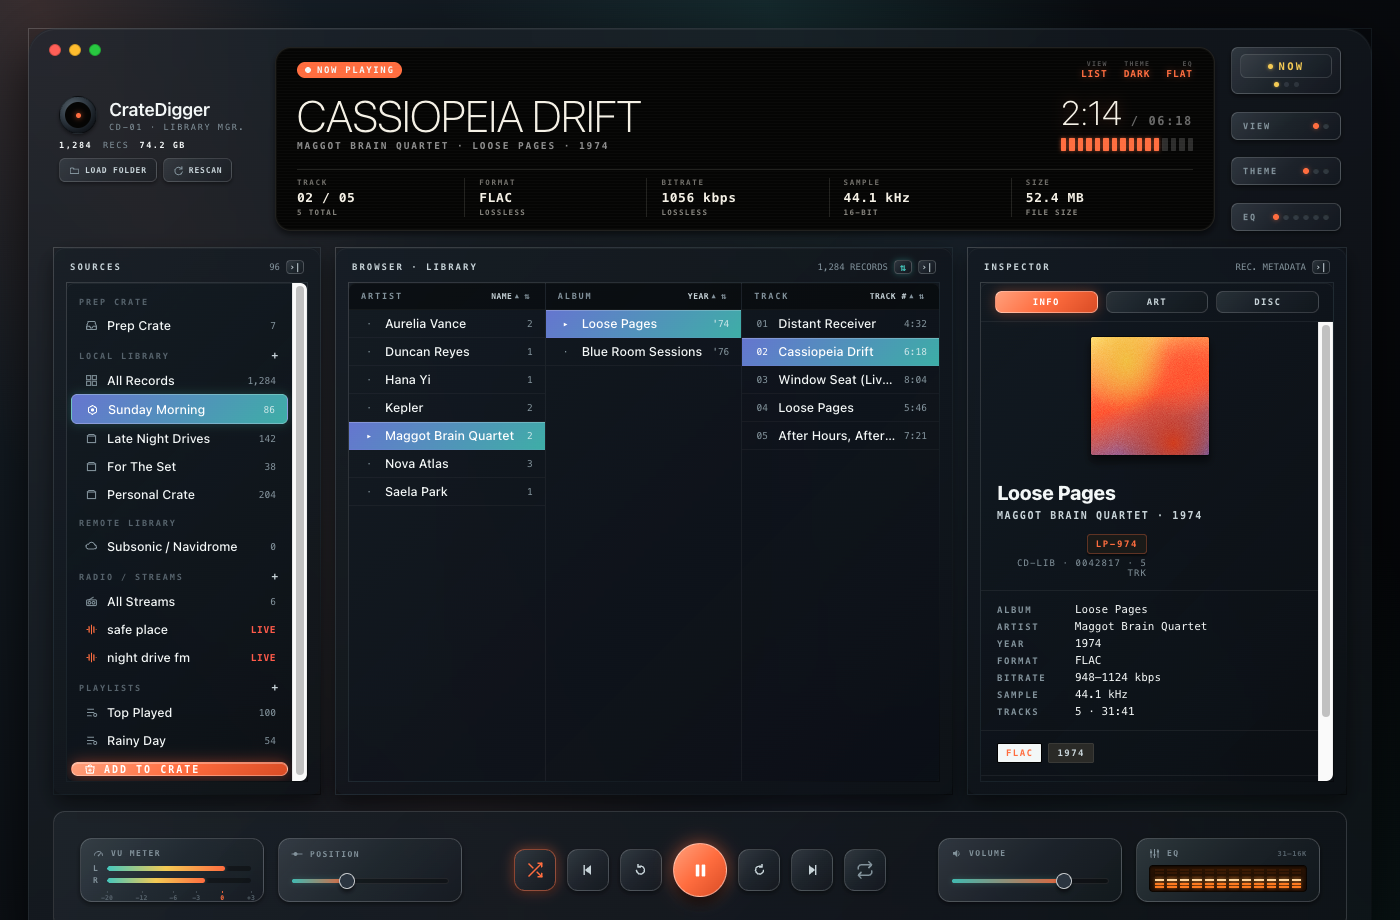Image resolution: width=1400 pixels, height=920 pixels.
Task: Play the track Distant Receiver
Action: [x=840, y=324]
